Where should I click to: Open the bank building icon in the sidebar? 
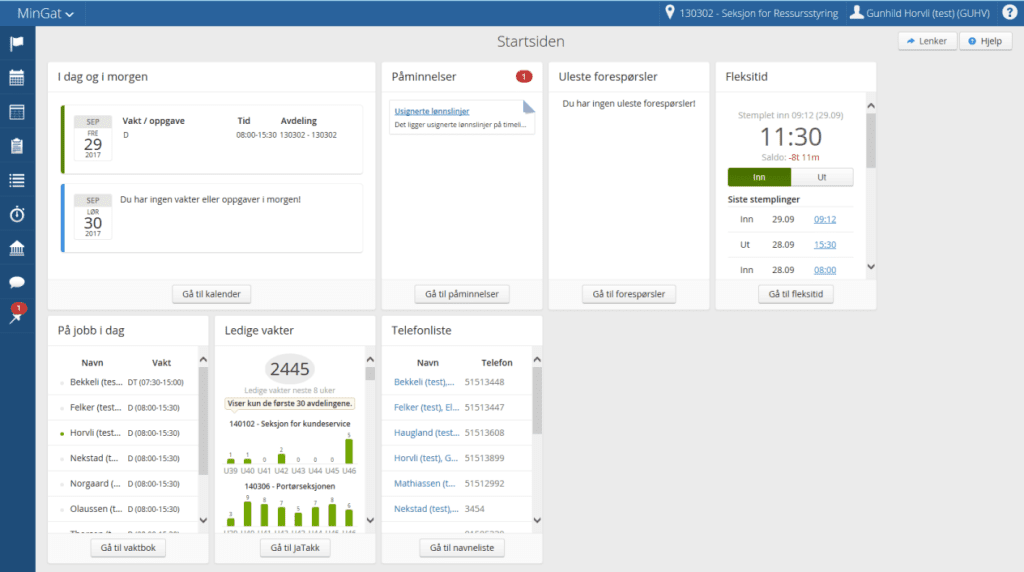pyautogui.click(x=17, y=248)
